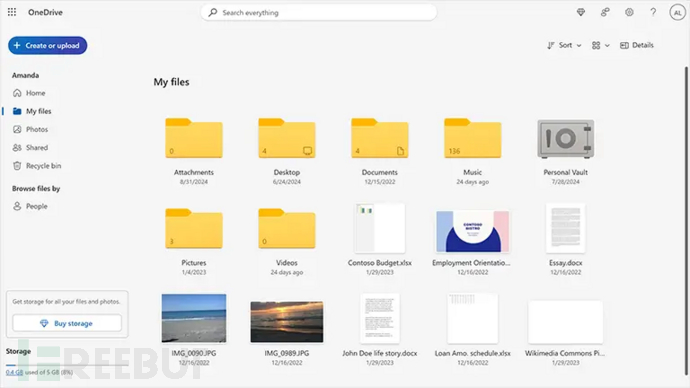
Task: Click the Music folder name label
Action: click(x=473, y=172)
